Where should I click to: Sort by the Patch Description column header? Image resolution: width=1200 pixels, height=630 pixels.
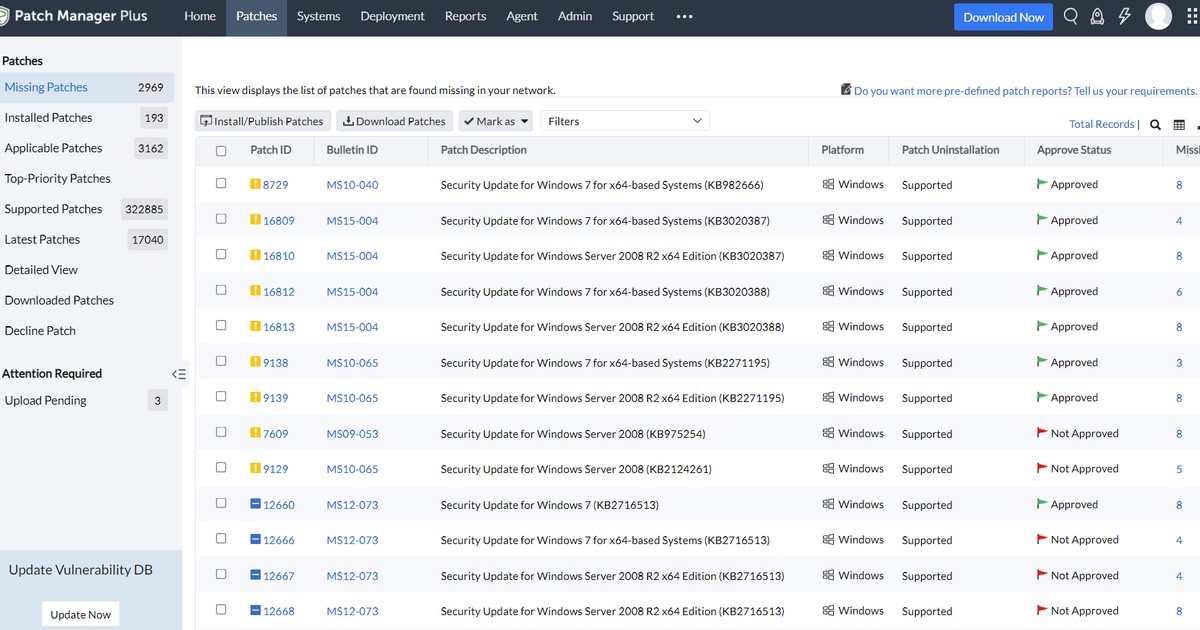click(x=483, y=150)
